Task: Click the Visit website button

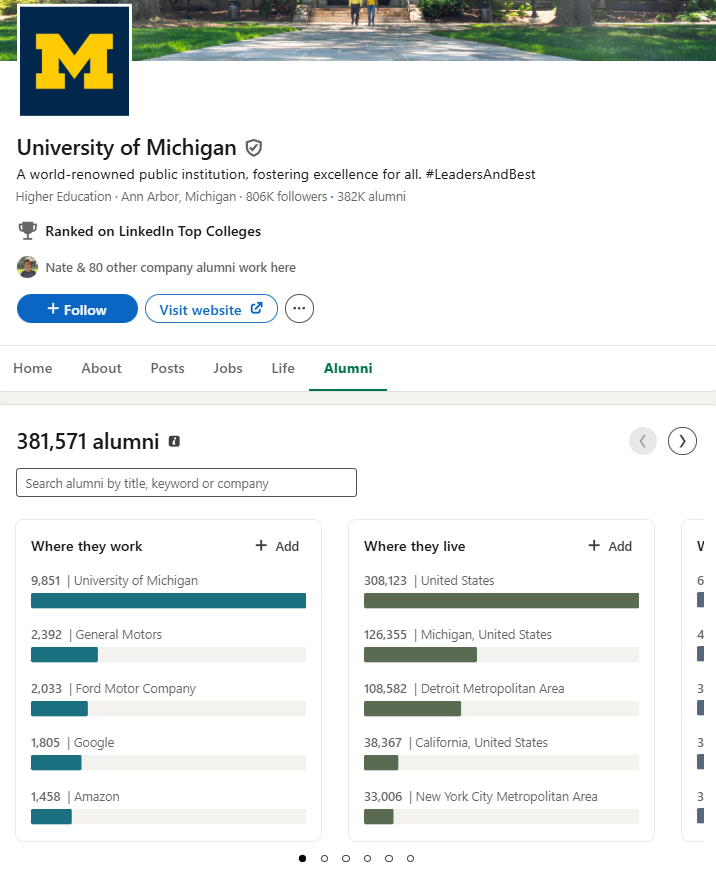Action: [211, 309]
